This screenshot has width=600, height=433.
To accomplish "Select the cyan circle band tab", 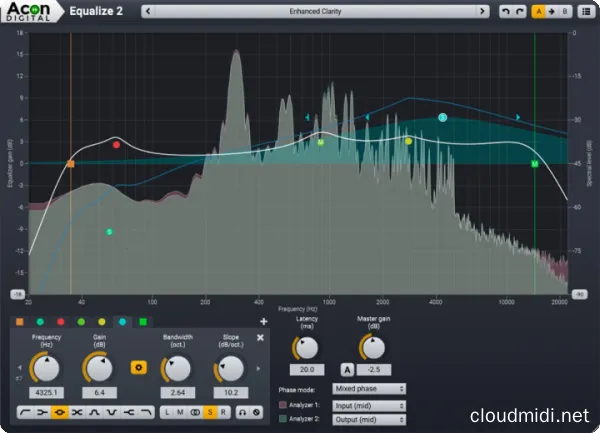I will 122,322.
